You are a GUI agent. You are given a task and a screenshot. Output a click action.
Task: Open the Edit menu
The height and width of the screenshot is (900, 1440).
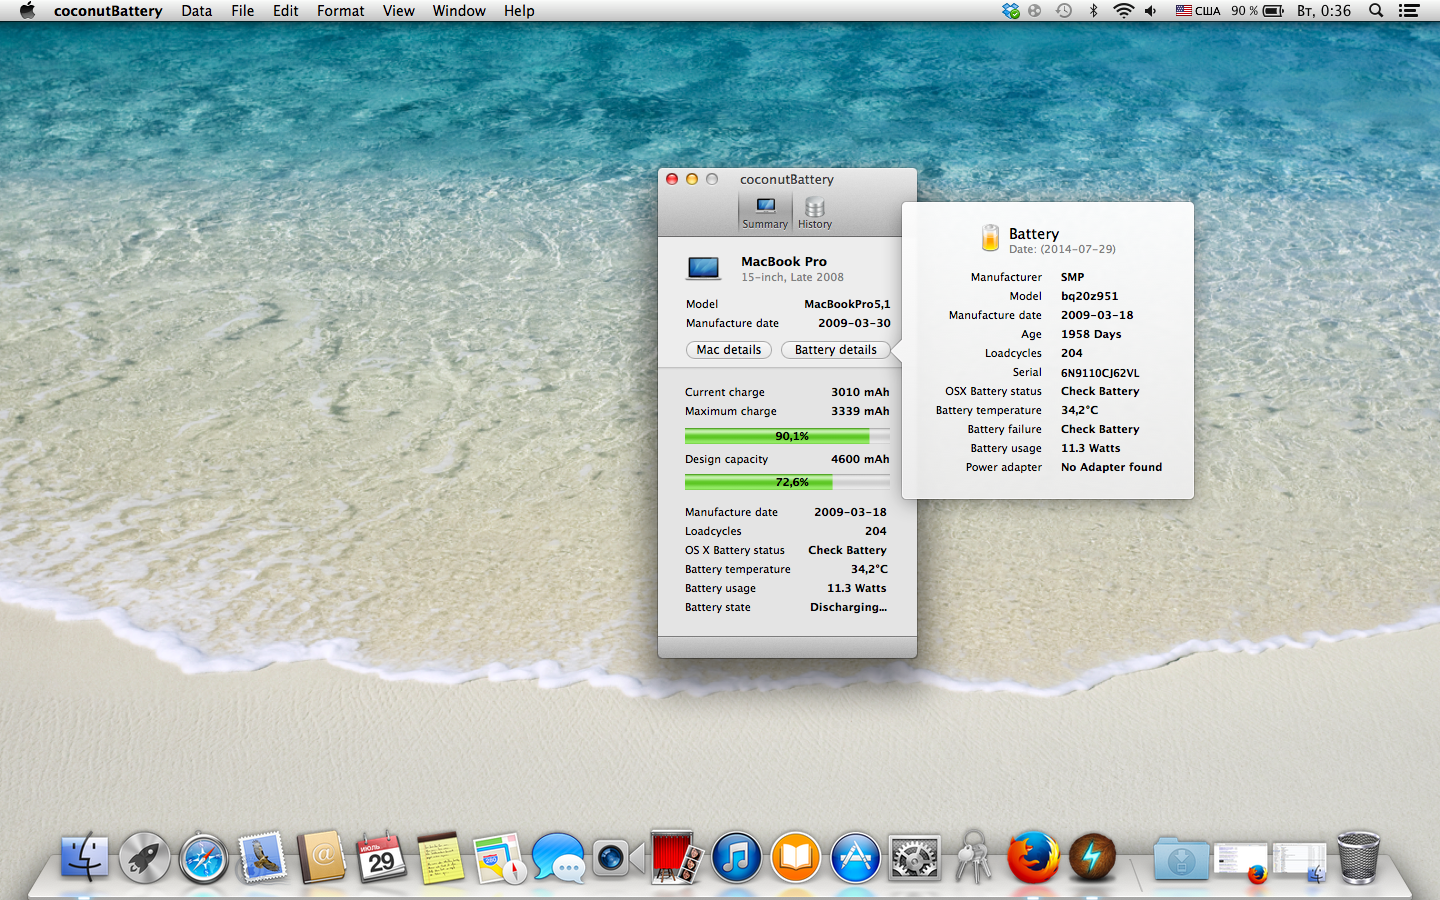tap(286, 11)
